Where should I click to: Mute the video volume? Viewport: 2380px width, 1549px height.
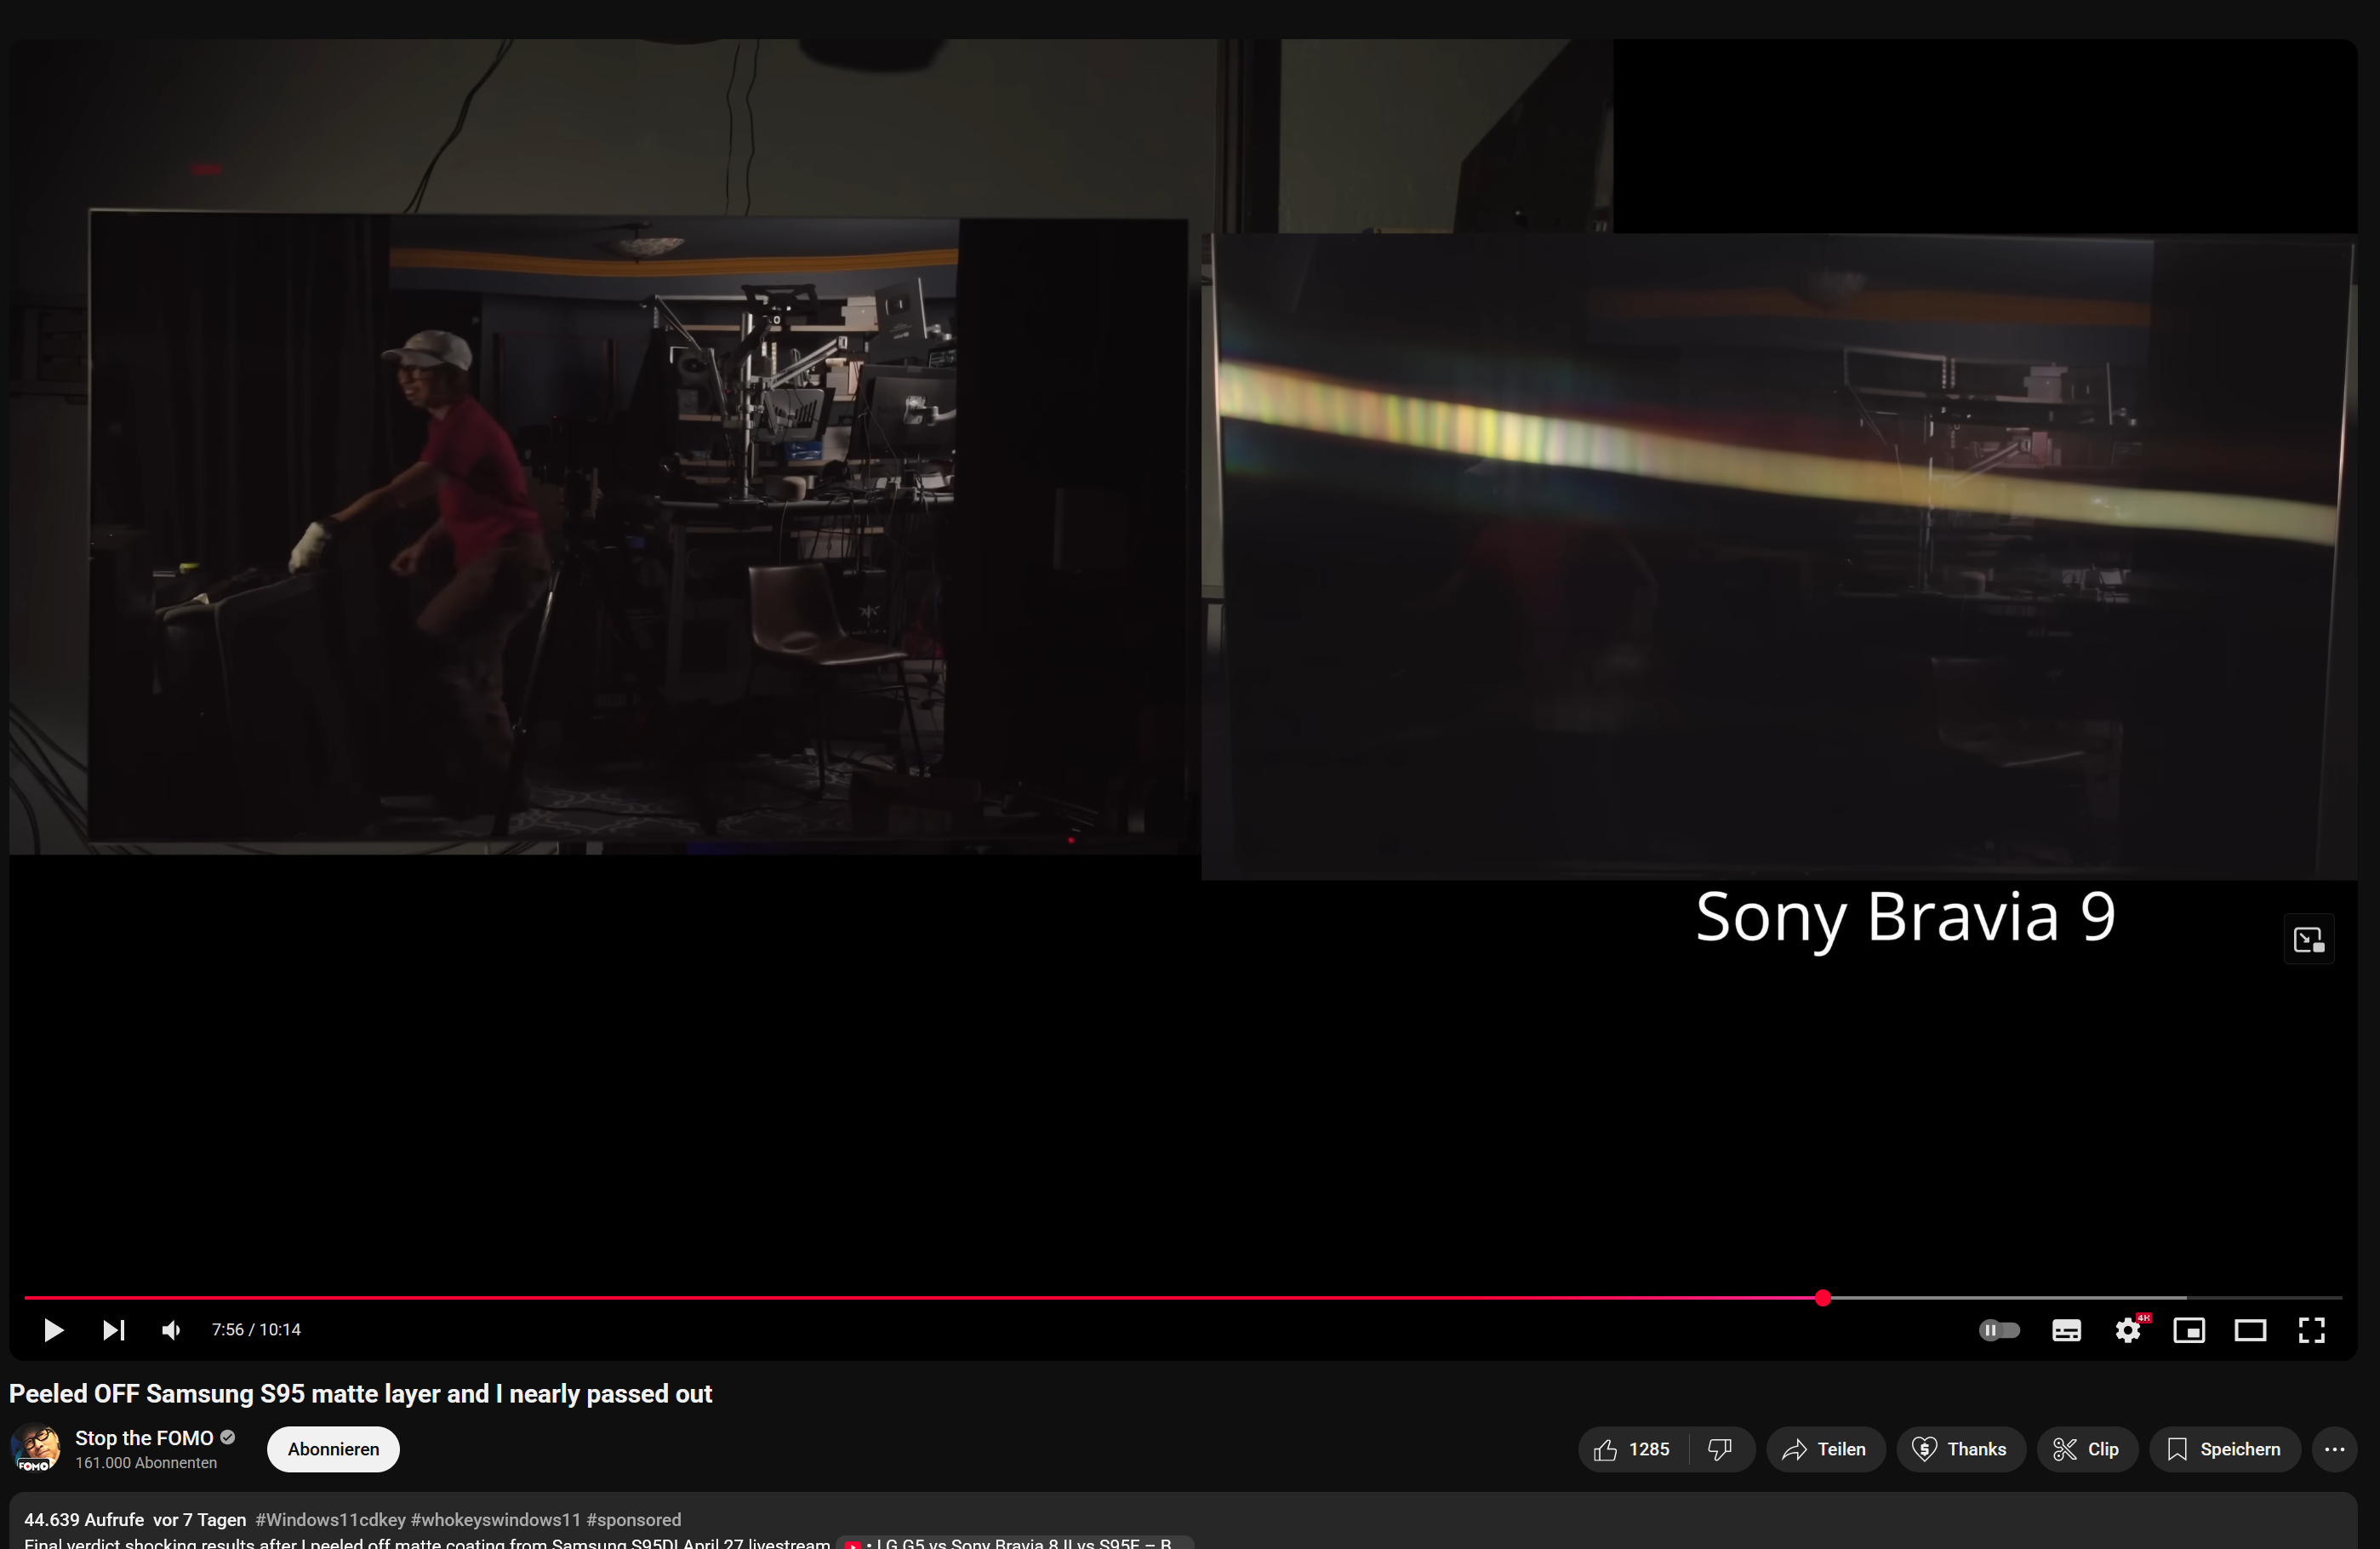tap(171, 1330)
